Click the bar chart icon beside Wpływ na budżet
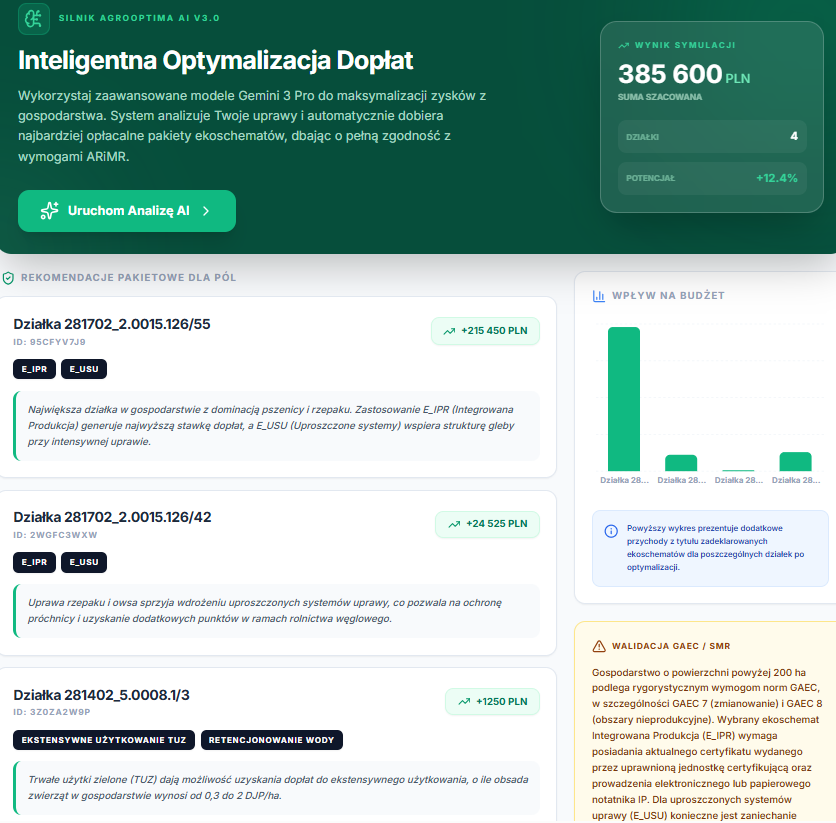This screenshot has width=836, height=823. click(x=599, y=296)
